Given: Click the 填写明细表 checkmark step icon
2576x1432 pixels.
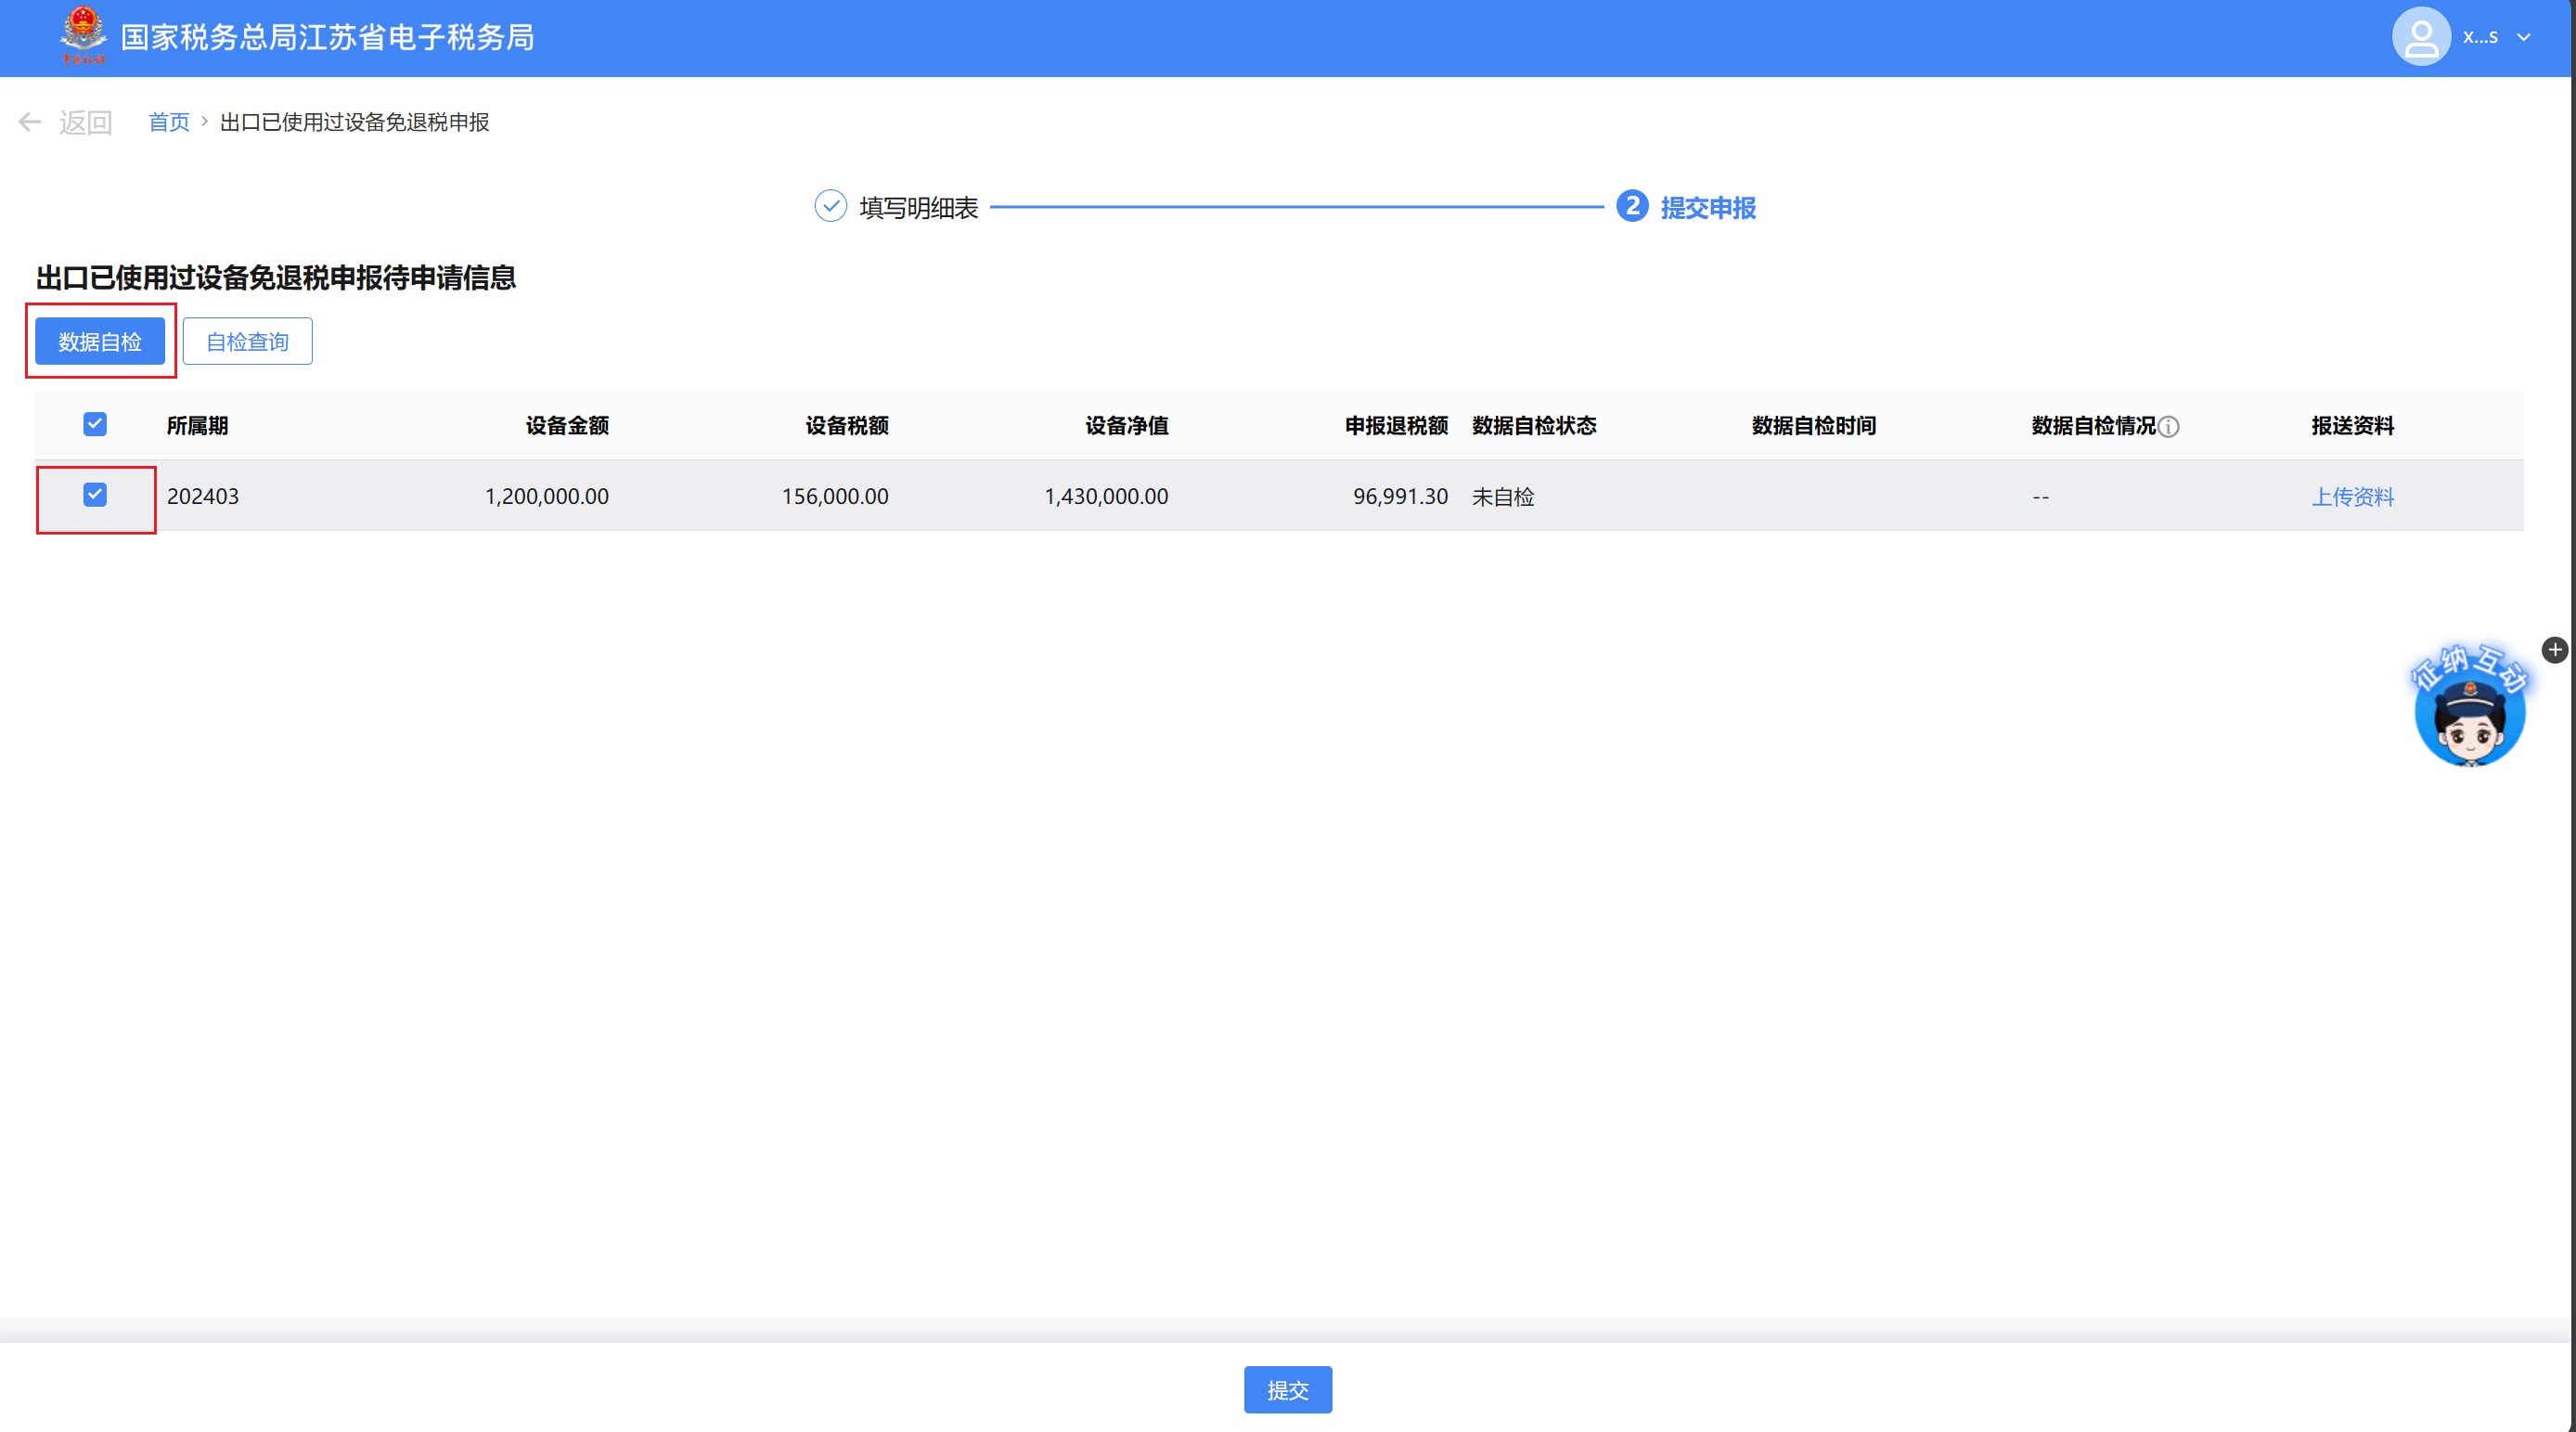Looking at the screenshot, I should point(830,206).
